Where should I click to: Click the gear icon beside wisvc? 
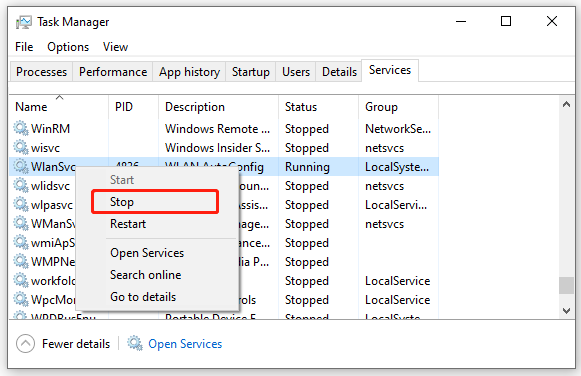(21, 147)
